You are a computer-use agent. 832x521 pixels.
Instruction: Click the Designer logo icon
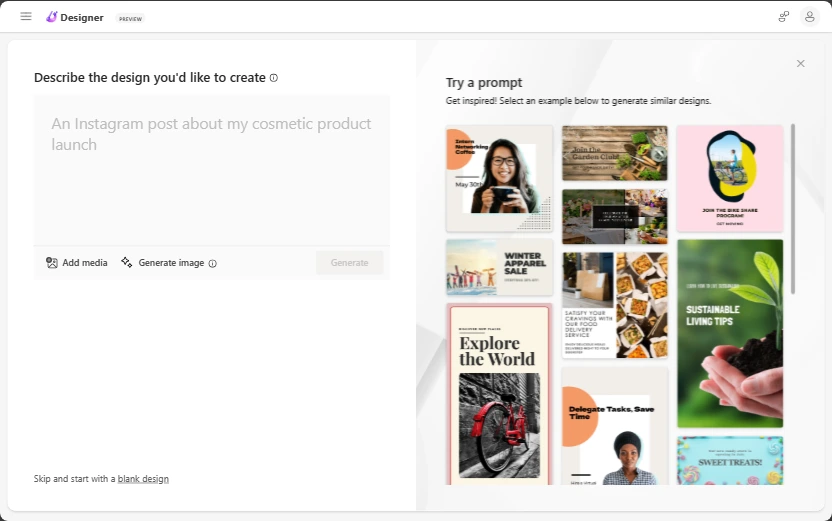coord(51,17)
